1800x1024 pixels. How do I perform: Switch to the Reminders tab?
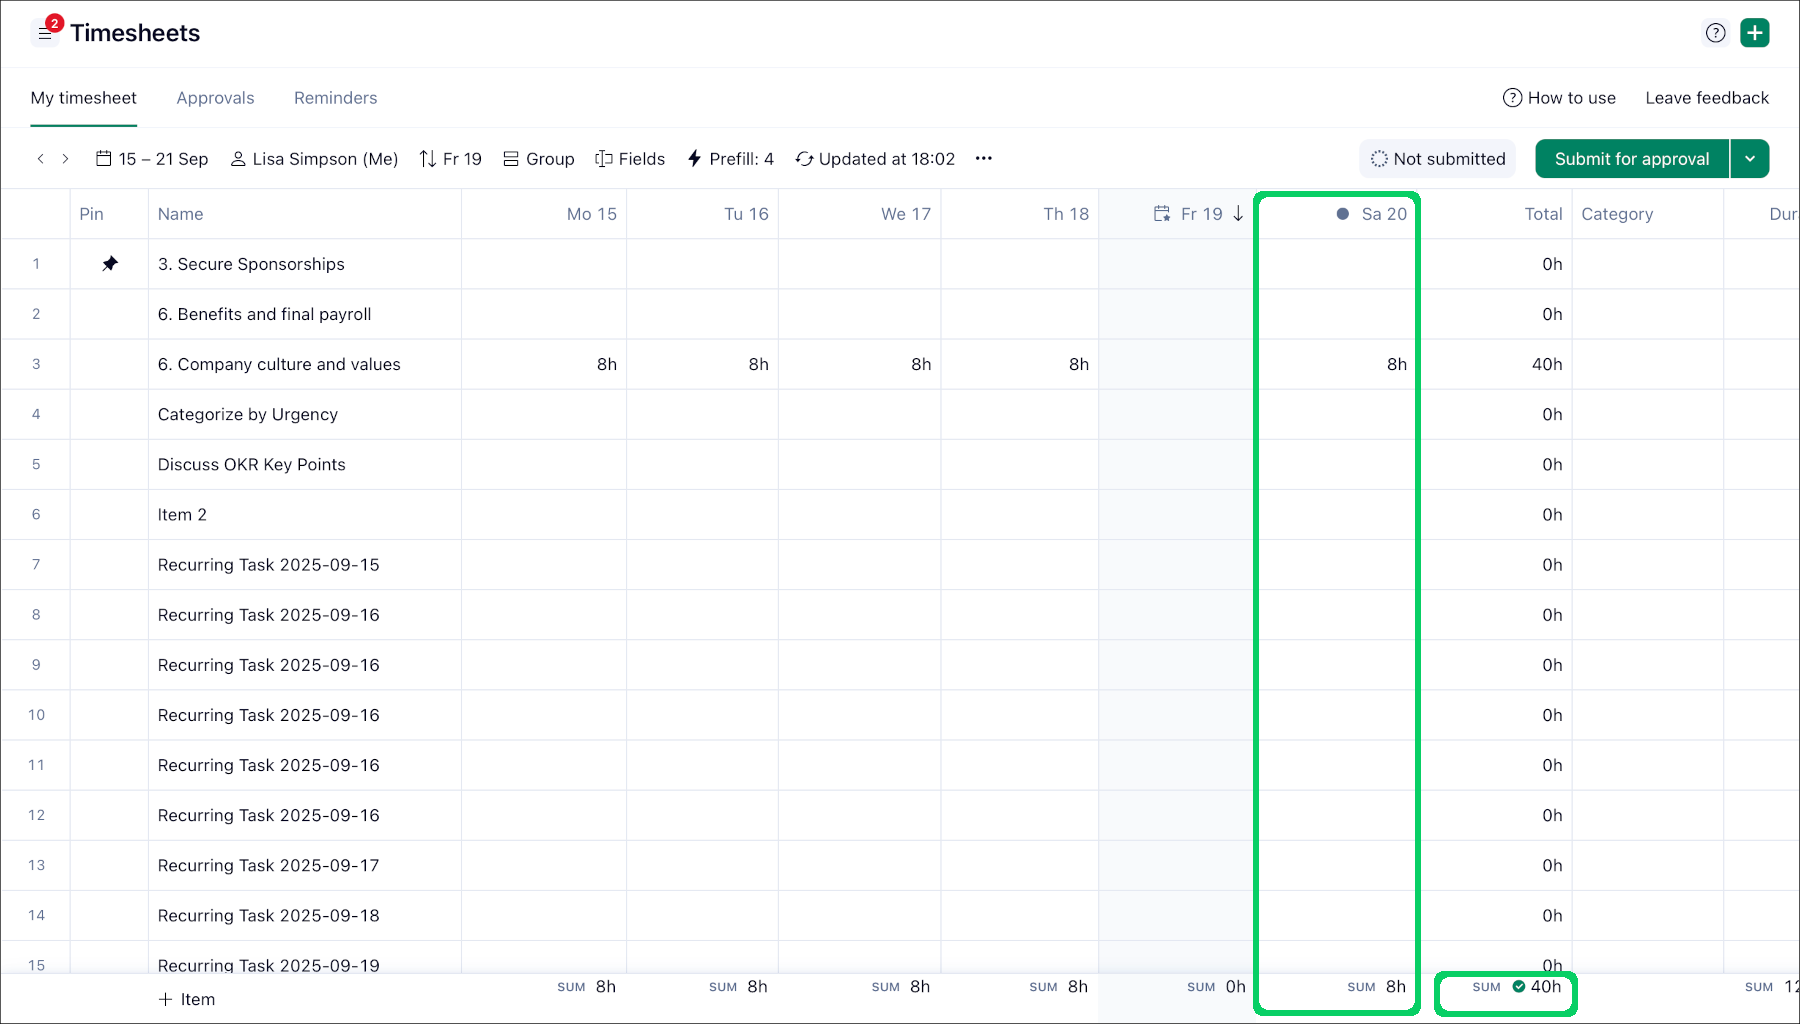(x=335, y=98)
